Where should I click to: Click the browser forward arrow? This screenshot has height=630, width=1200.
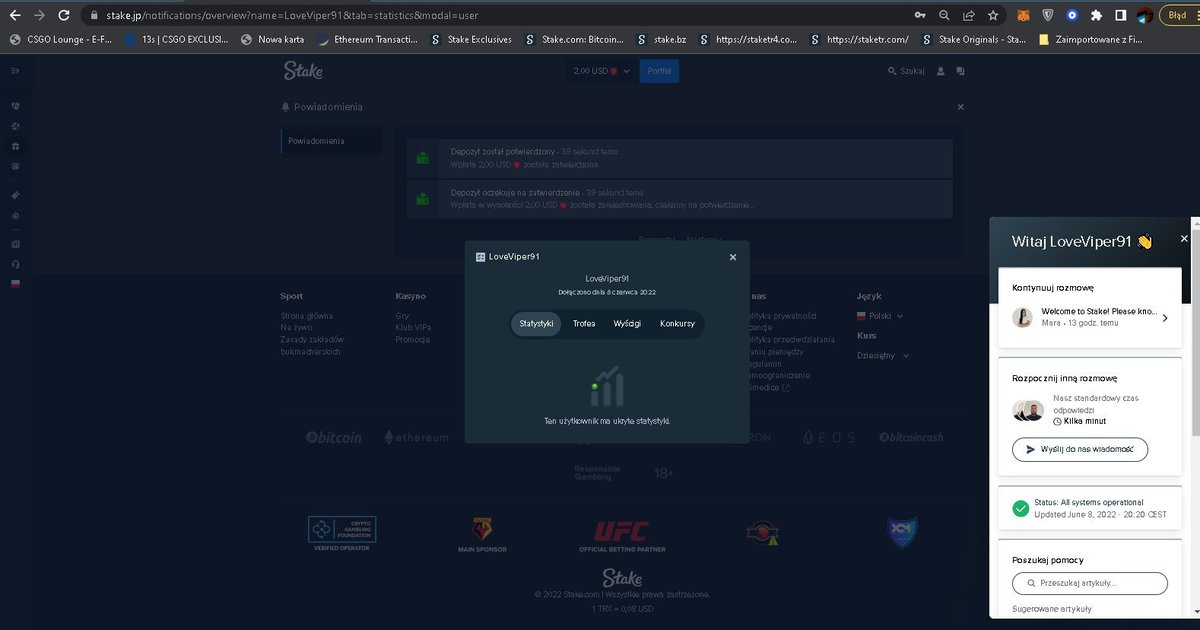pyautogui.click(x=39, y=16)
